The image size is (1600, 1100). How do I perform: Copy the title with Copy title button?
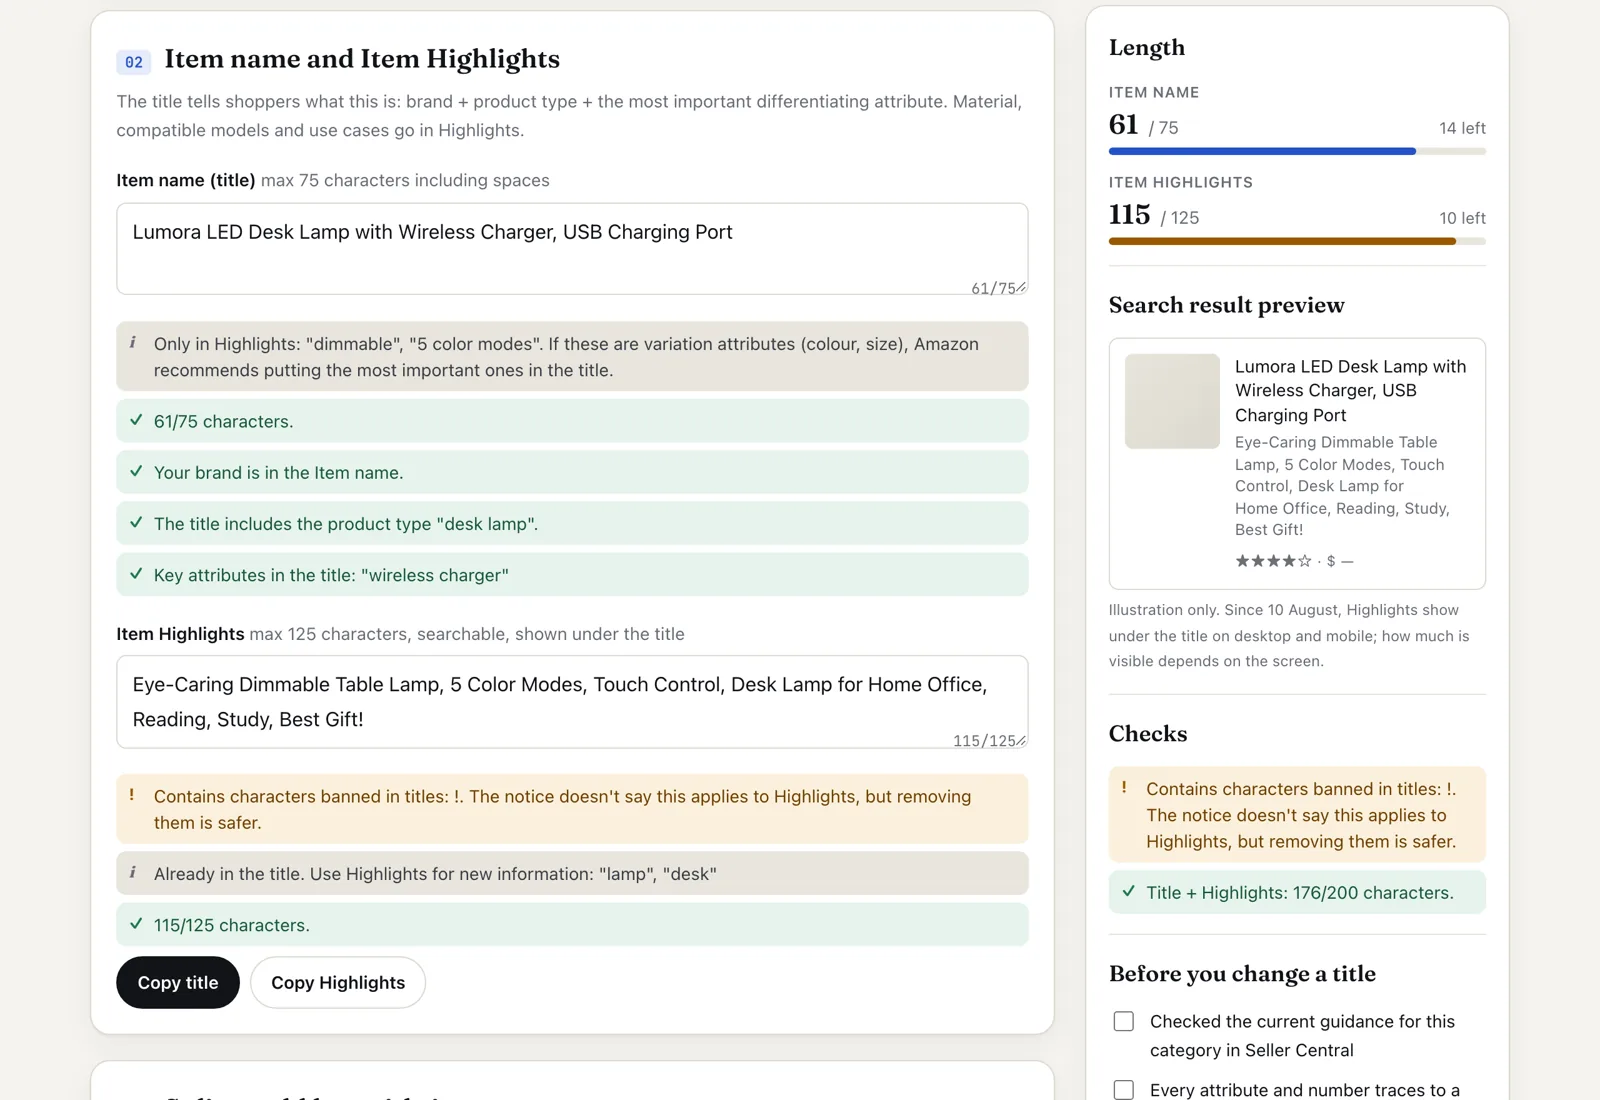[178, 983]
